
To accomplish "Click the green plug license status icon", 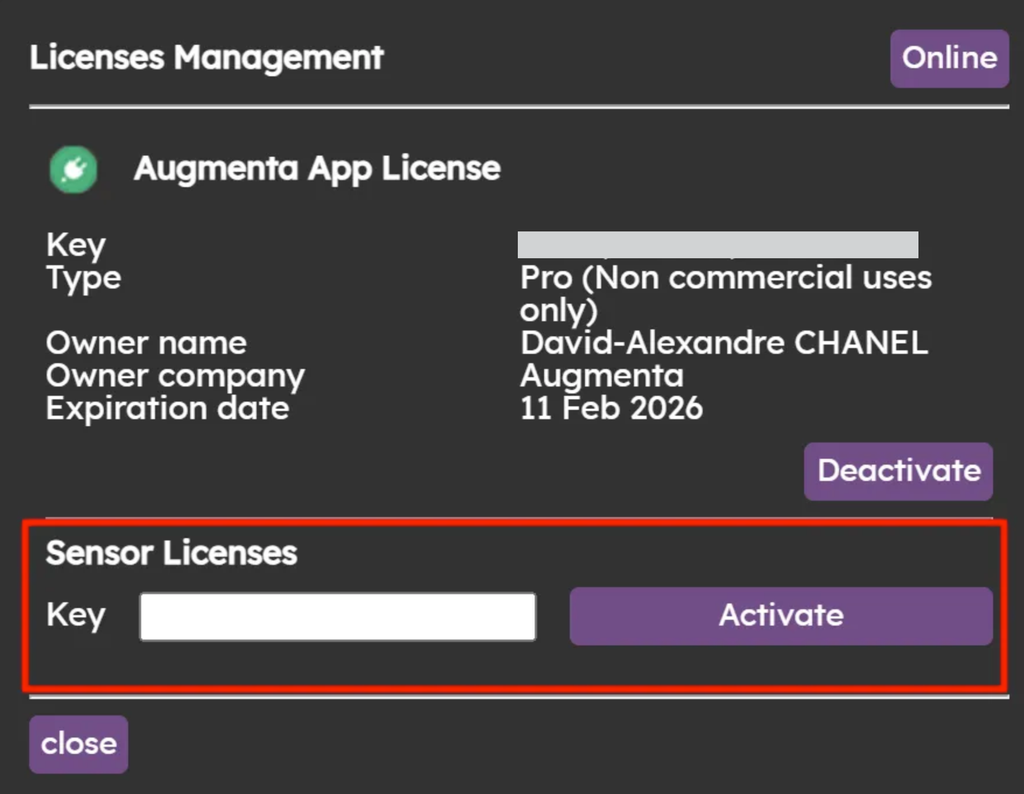I will point(74,170).
